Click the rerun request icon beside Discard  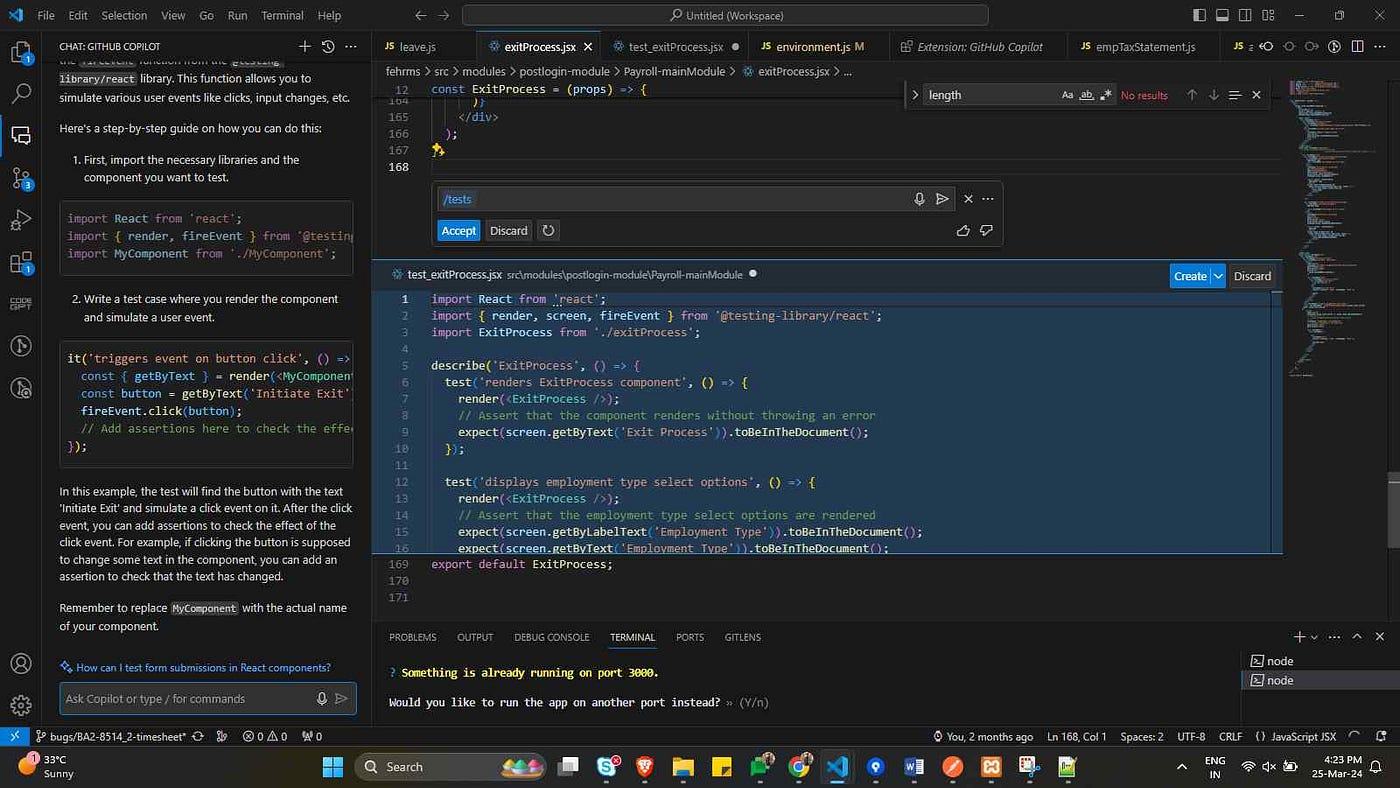click(x=548, y=231)
